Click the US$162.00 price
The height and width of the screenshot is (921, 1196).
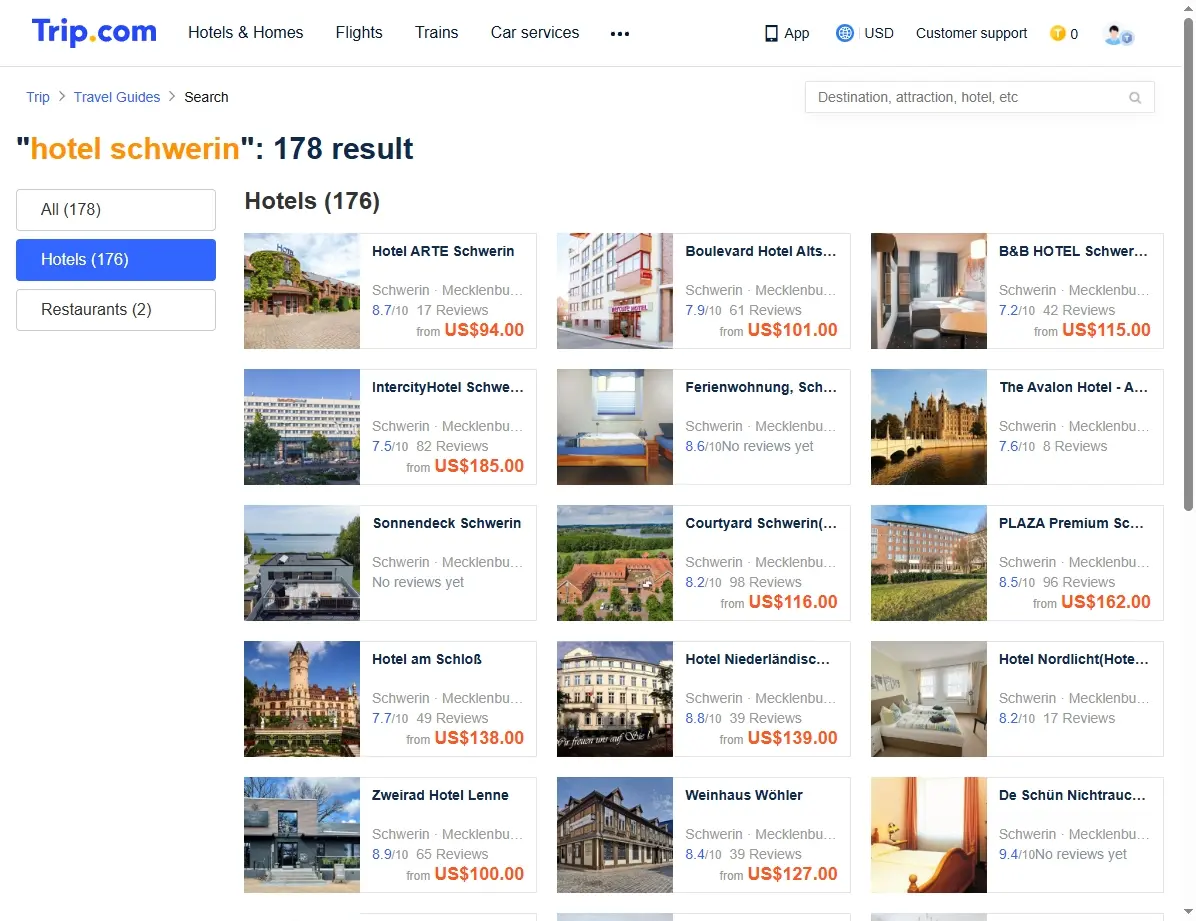[1106, 601]
